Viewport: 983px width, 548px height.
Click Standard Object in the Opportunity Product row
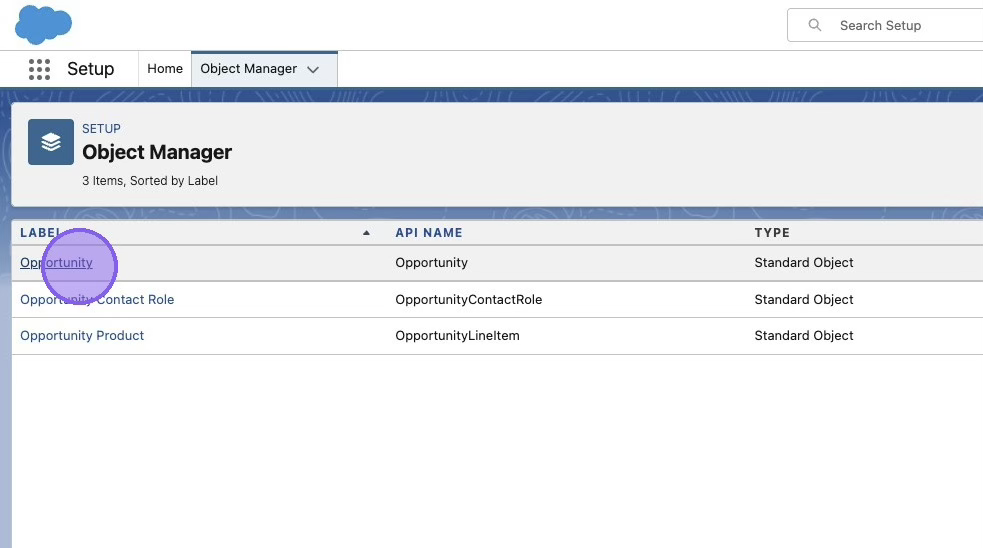point(804,335)
